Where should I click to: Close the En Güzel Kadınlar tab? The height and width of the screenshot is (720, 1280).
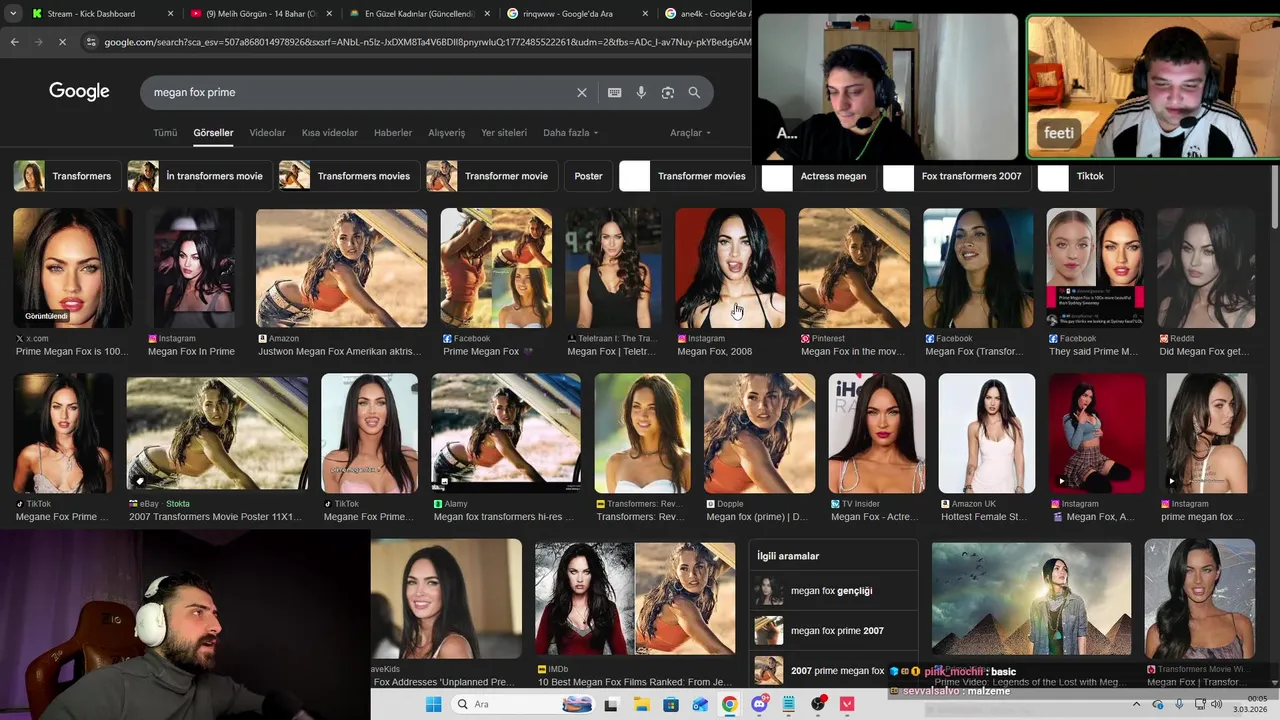pyautogui.click(x=488, y=14)
